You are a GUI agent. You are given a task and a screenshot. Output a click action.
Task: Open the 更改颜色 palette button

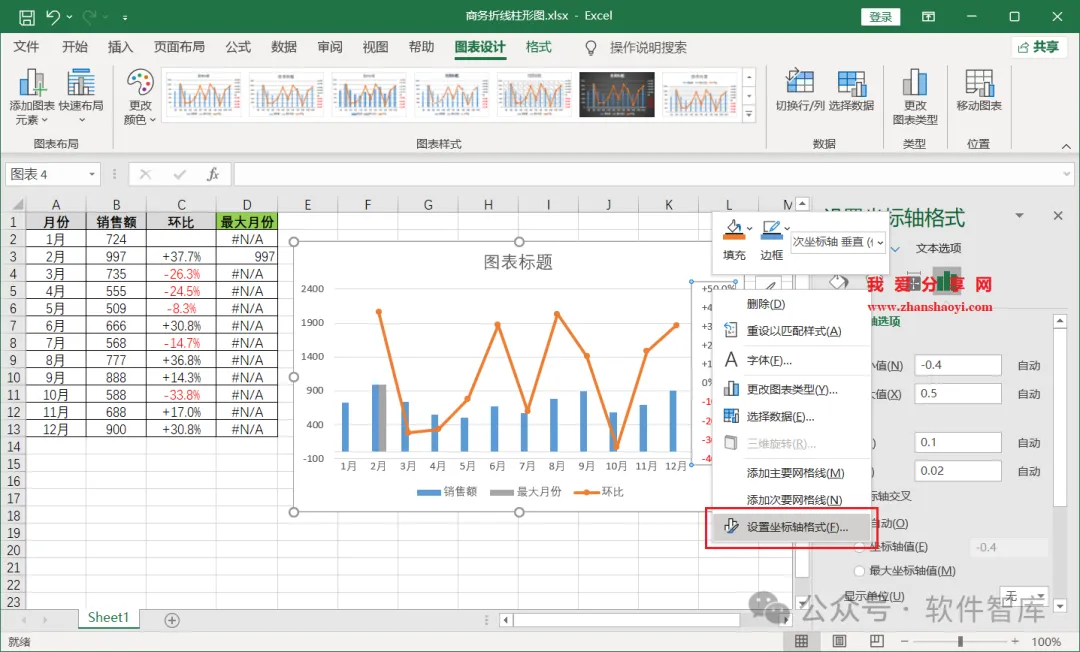(140, 97)
